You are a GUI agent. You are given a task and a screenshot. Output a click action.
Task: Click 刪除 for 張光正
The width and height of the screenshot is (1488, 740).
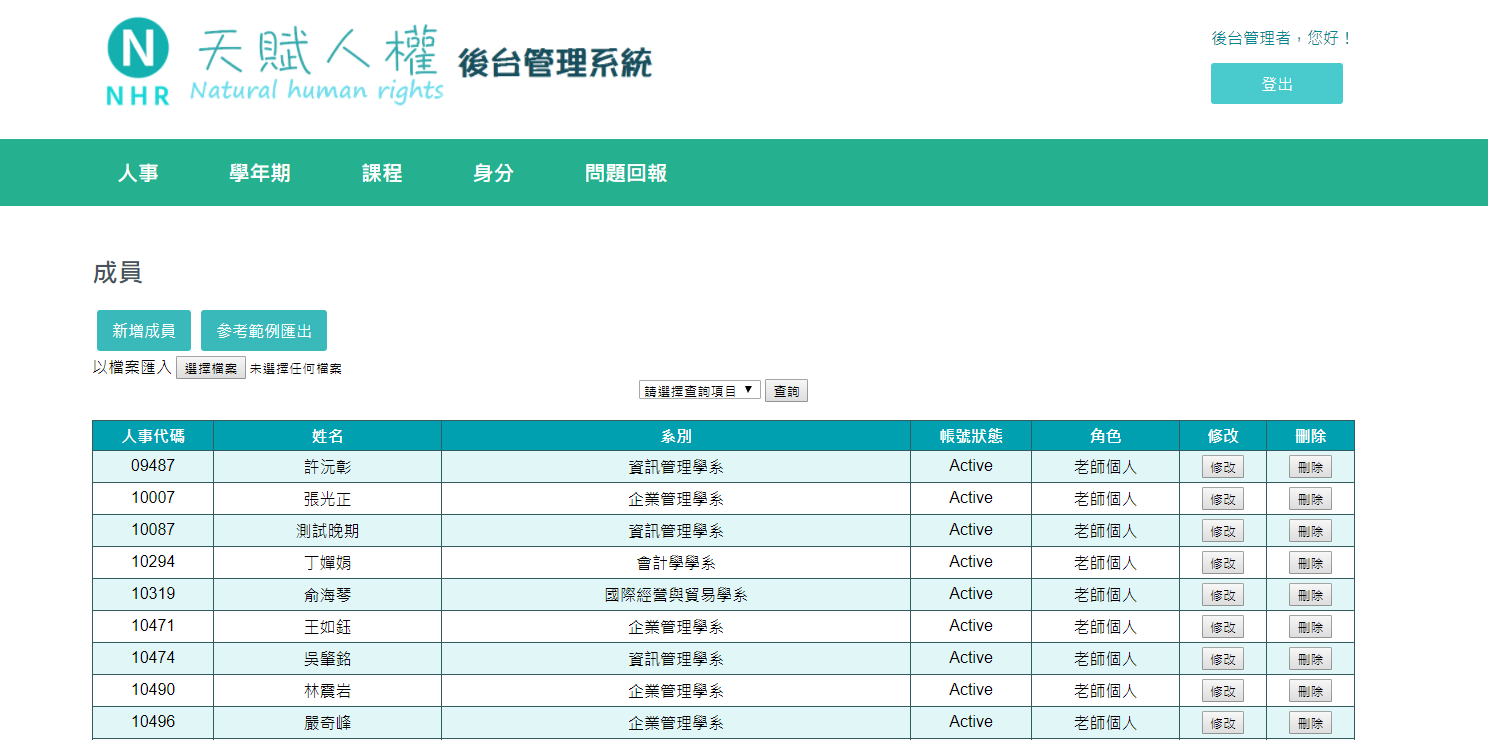(x=1310, y=499)
